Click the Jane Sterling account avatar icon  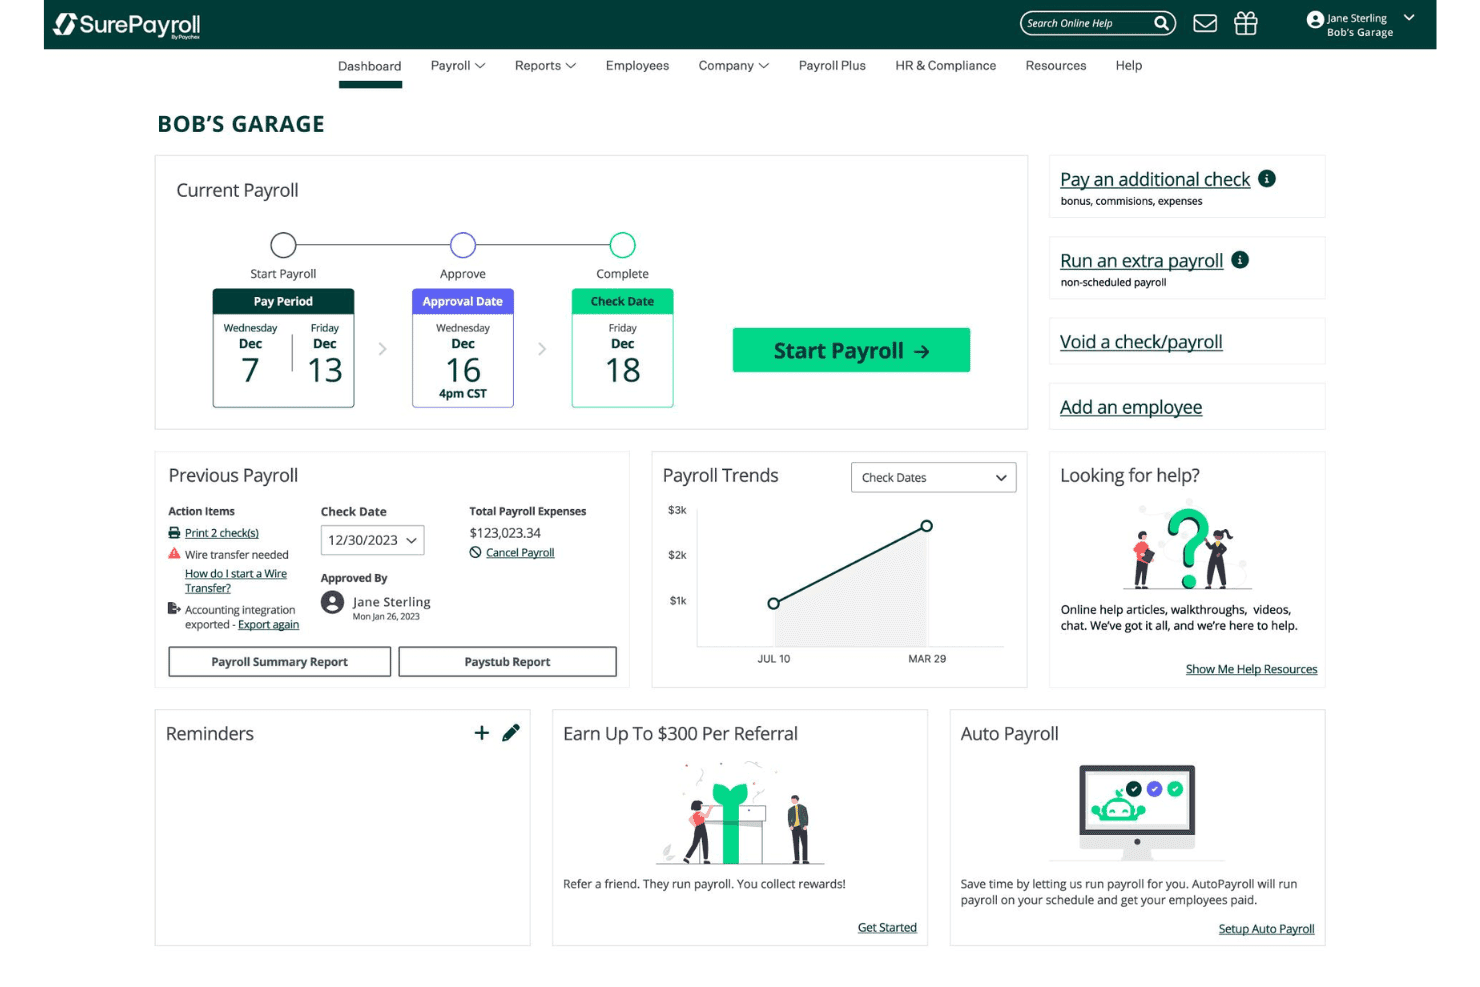[1315, 19]
